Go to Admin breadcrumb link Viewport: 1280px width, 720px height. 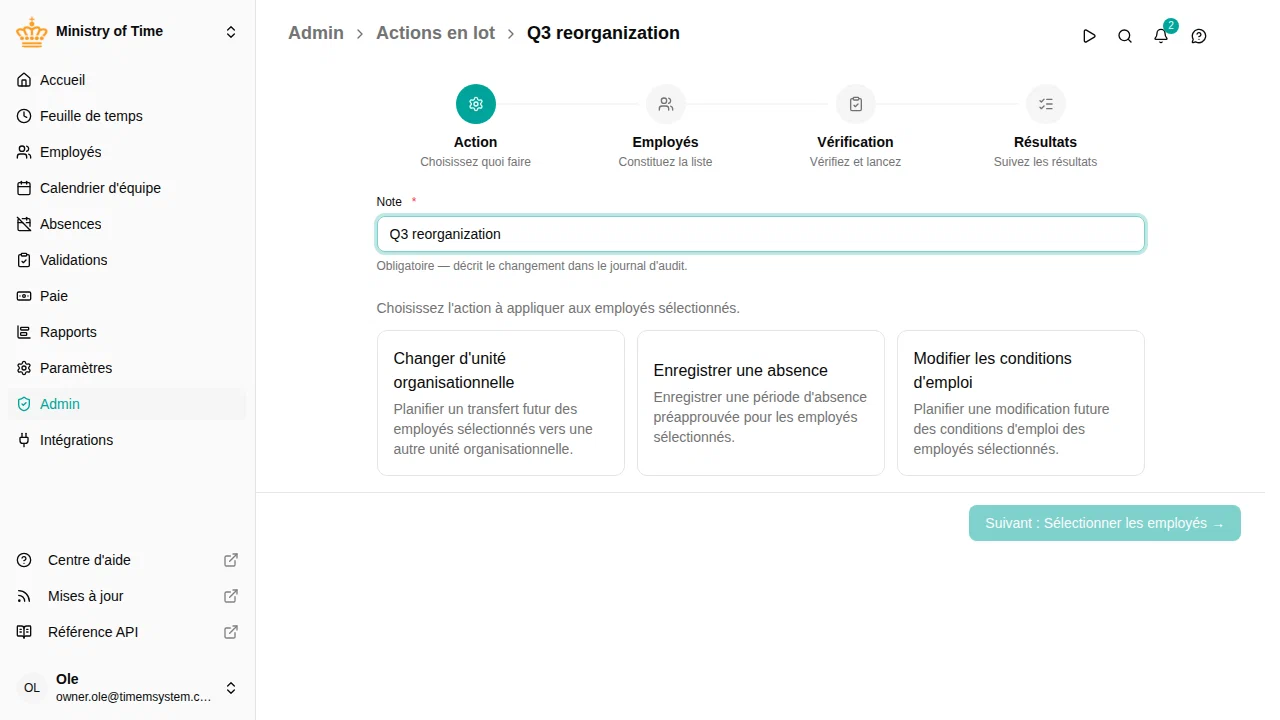pyautogui.click(x=316, y=33)
